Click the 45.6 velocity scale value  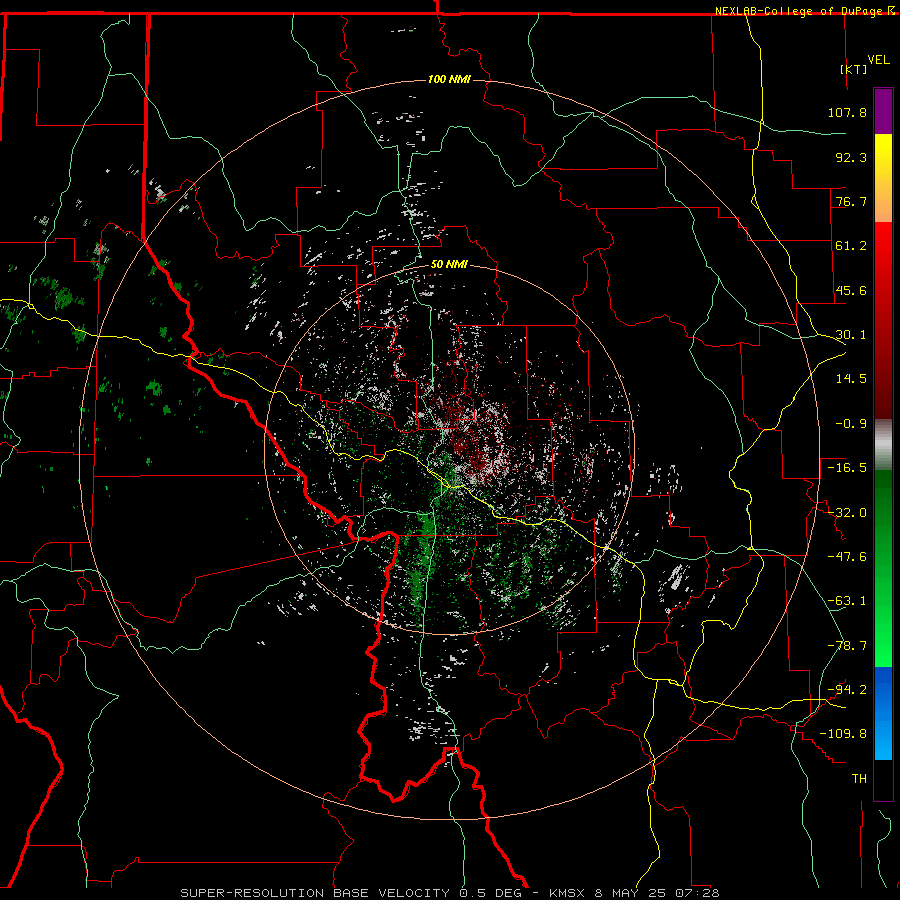(x=851, y=290)
